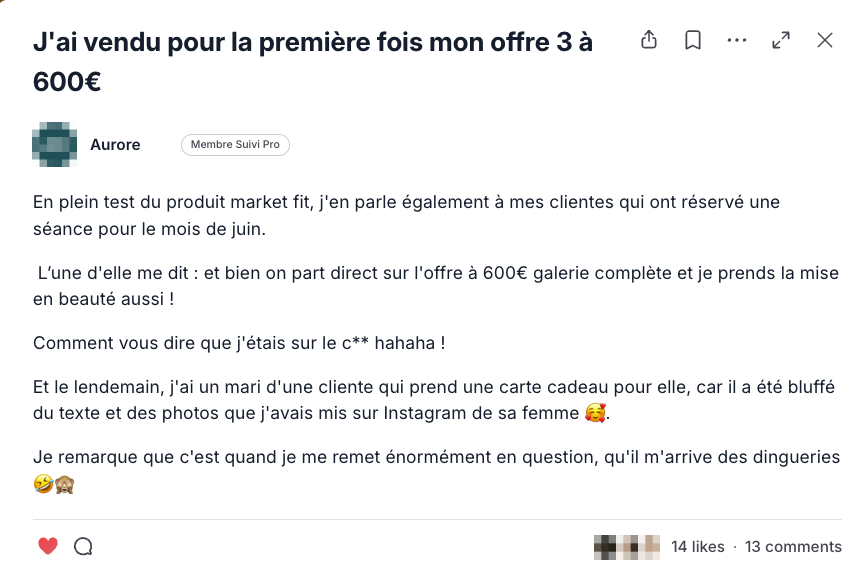Bookmark the post about the 600€ offer
This screenshot has width=858, height=578.
693,40
